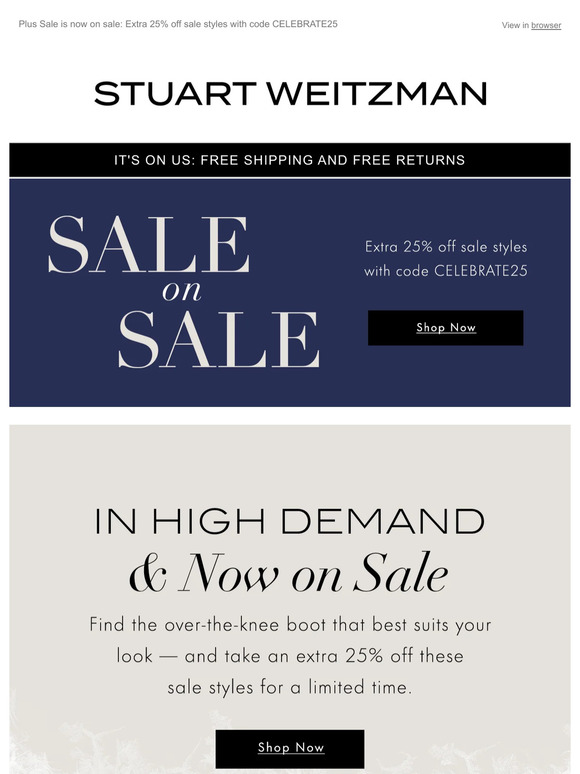Click the underlined word 'browser' at top right
Screen dimensions: 580x774
[x=546, y=25]
